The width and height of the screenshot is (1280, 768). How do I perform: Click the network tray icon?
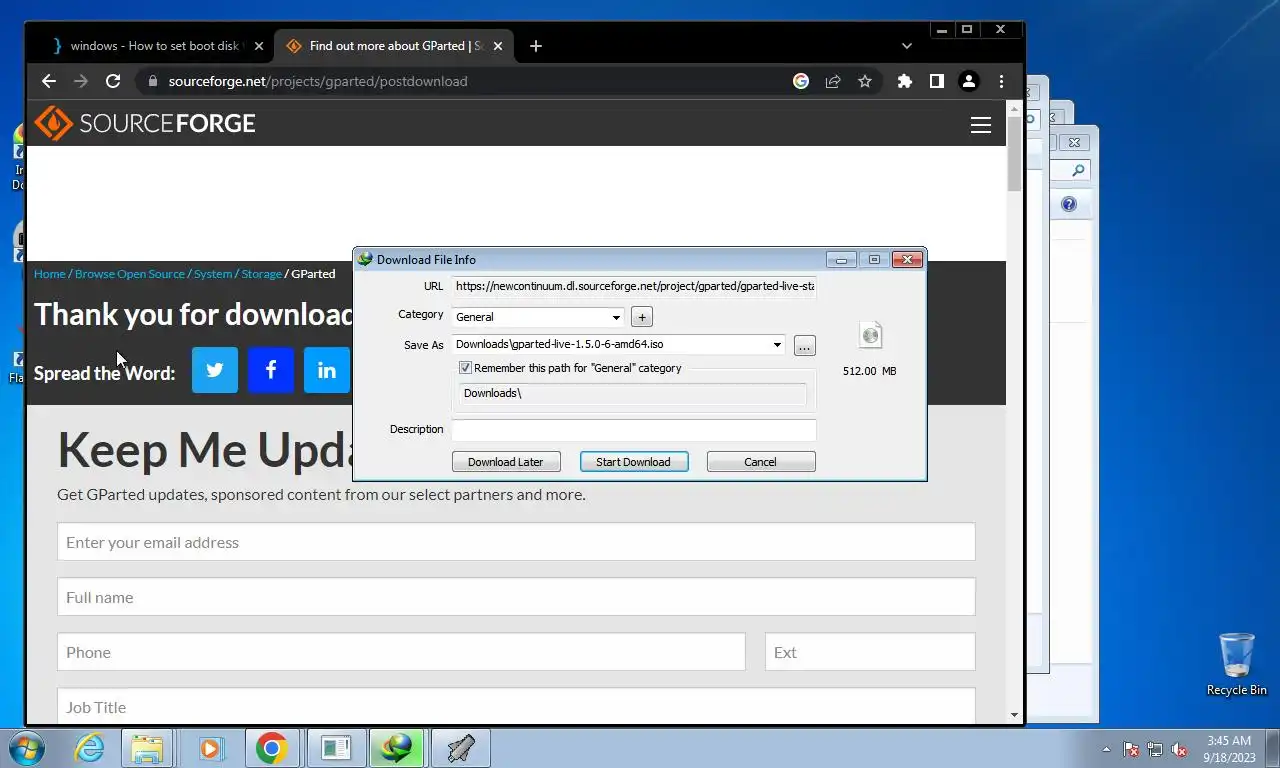(x=1155, y=749)
